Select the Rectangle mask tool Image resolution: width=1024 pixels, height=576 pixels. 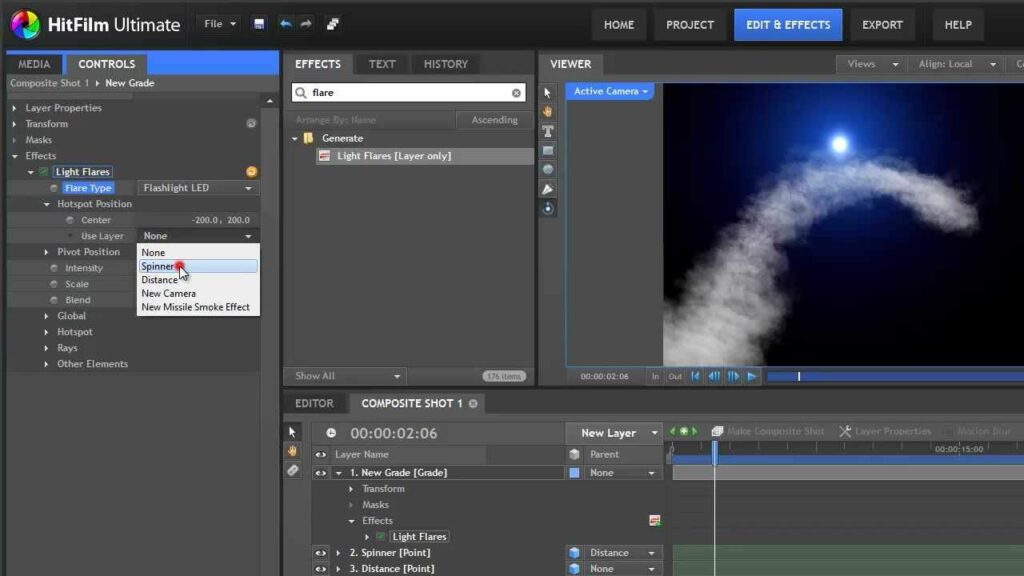547,151
